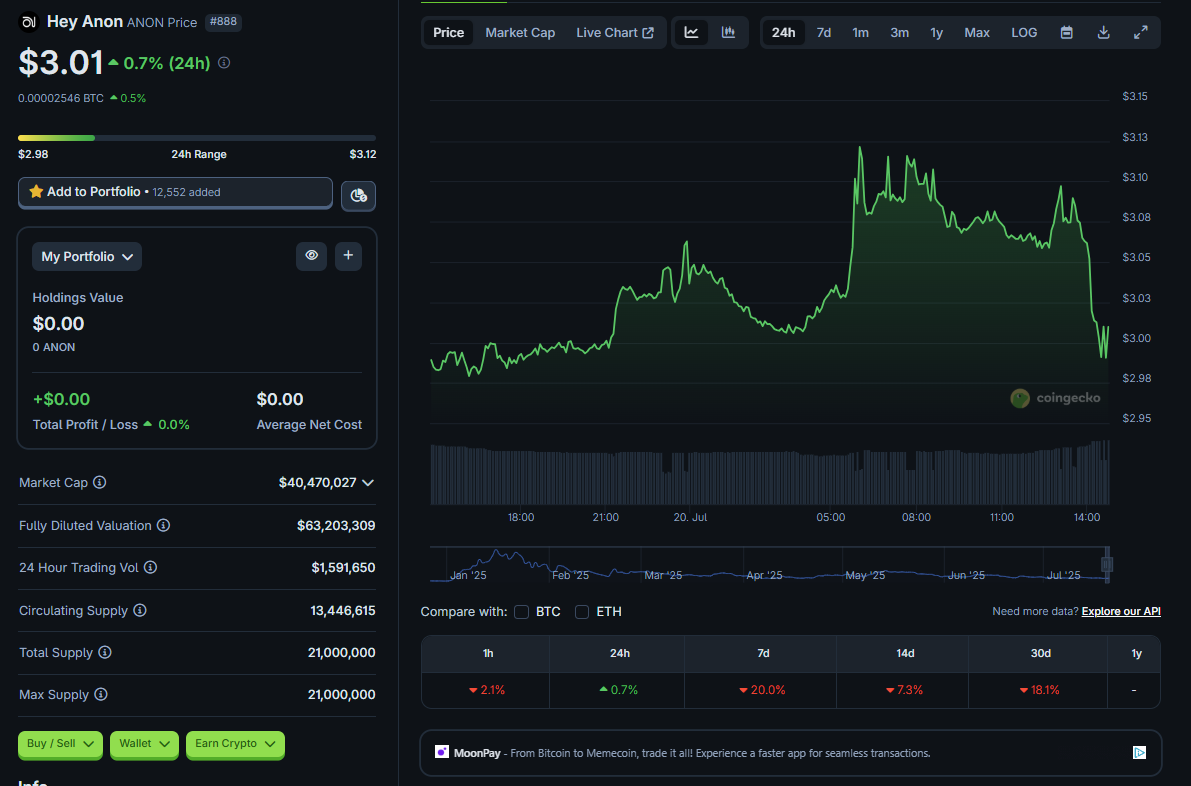Click the $1,591,650 trading volume value
Screen dimensions: 1191x786
coord(343,567)
